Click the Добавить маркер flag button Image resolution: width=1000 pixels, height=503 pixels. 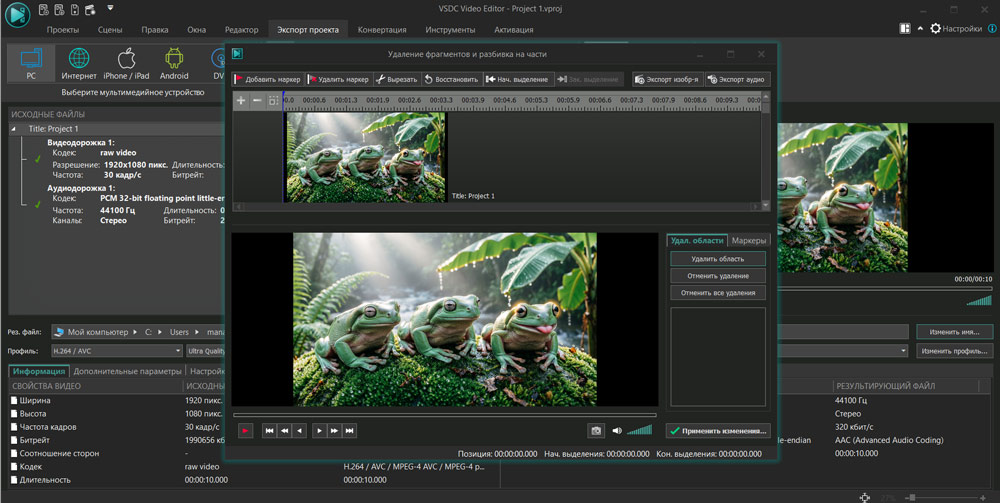[268, 79]
